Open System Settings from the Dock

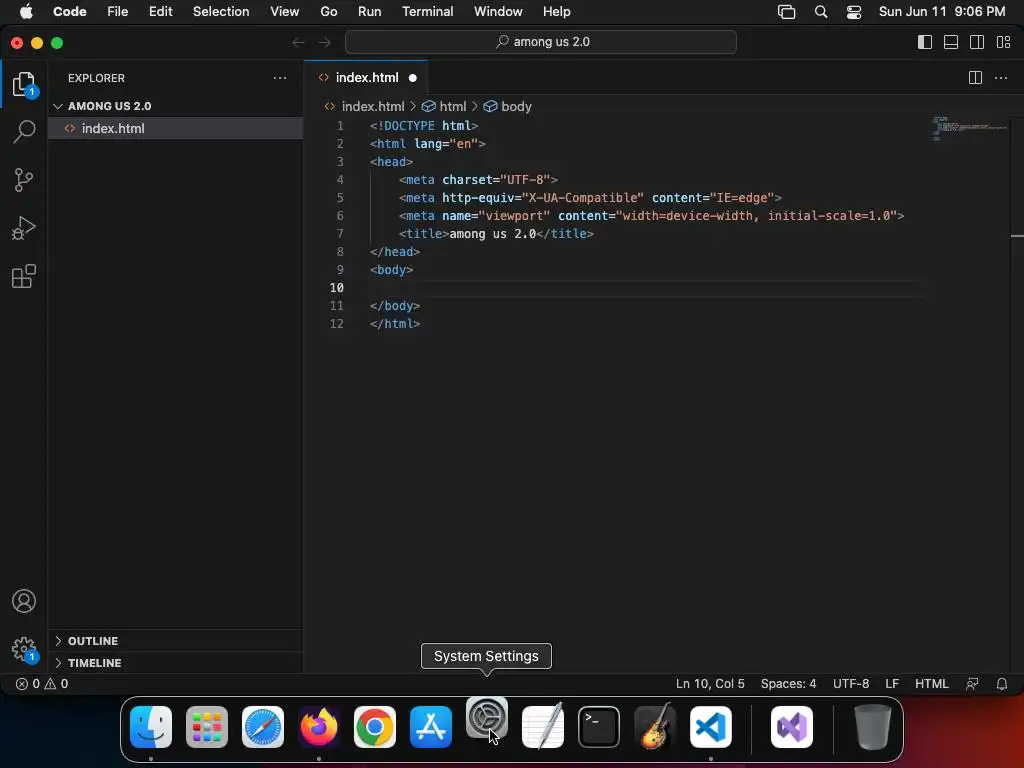tap(487, 718)
